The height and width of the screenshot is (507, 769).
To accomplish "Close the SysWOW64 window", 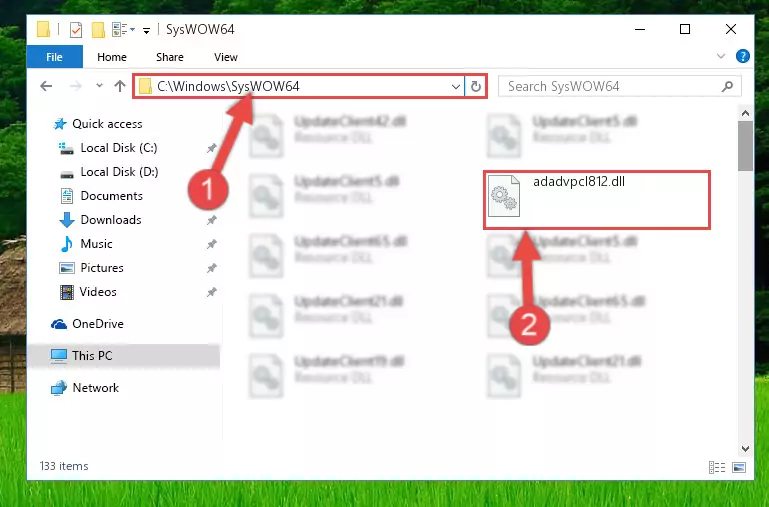I will coord(731,29).
